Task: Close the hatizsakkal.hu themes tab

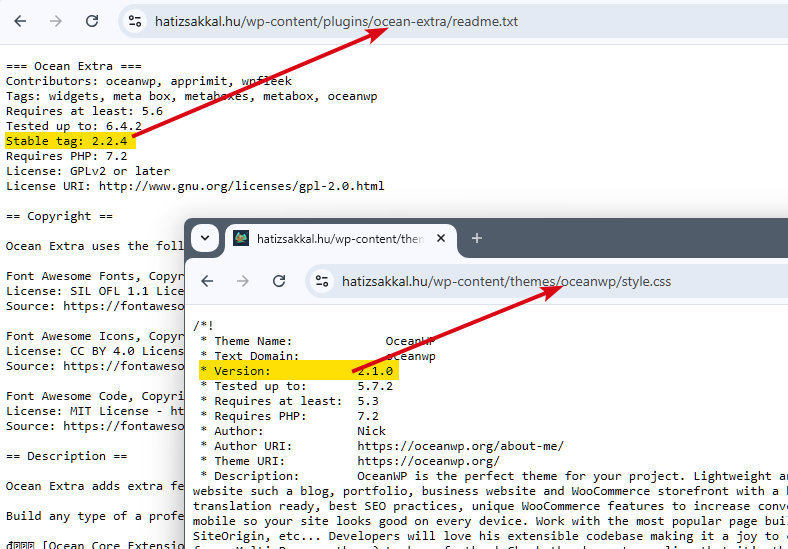Action: click(x=441, y=238)
